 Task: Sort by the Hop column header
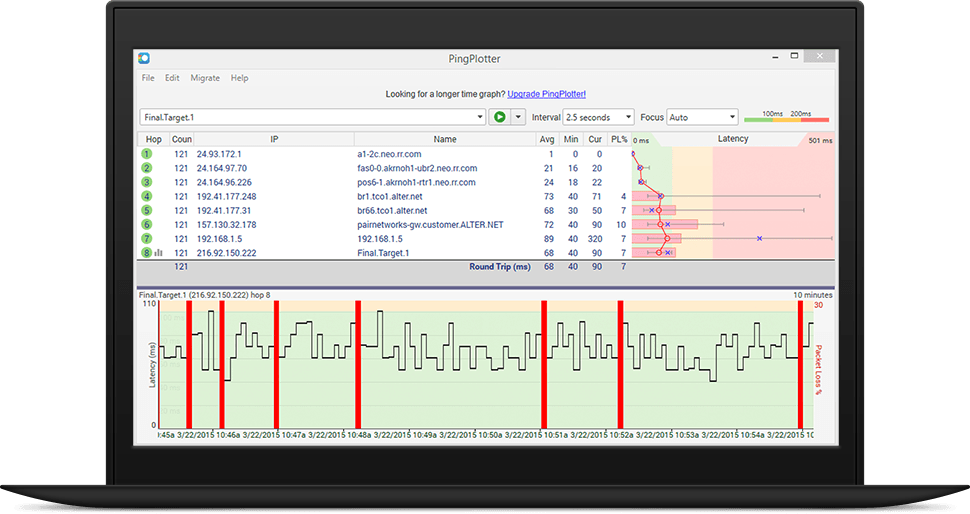tap(153, 139)
